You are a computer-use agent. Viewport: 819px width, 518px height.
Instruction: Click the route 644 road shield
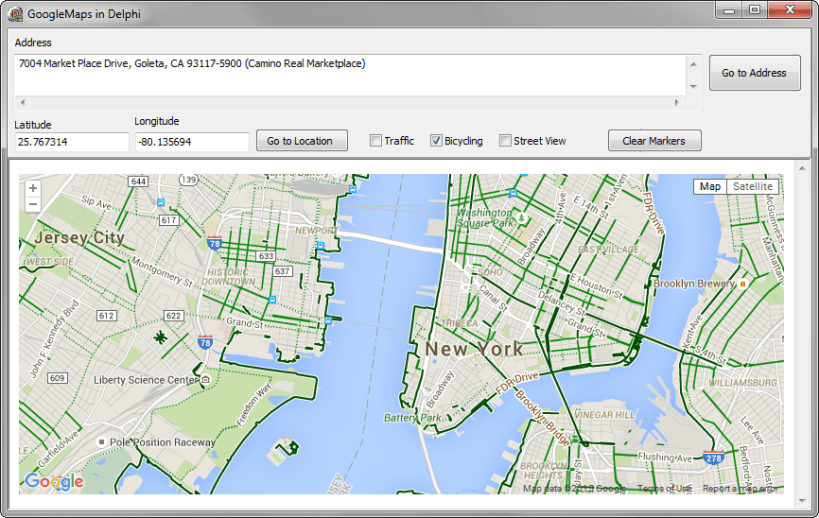point(138,181)
